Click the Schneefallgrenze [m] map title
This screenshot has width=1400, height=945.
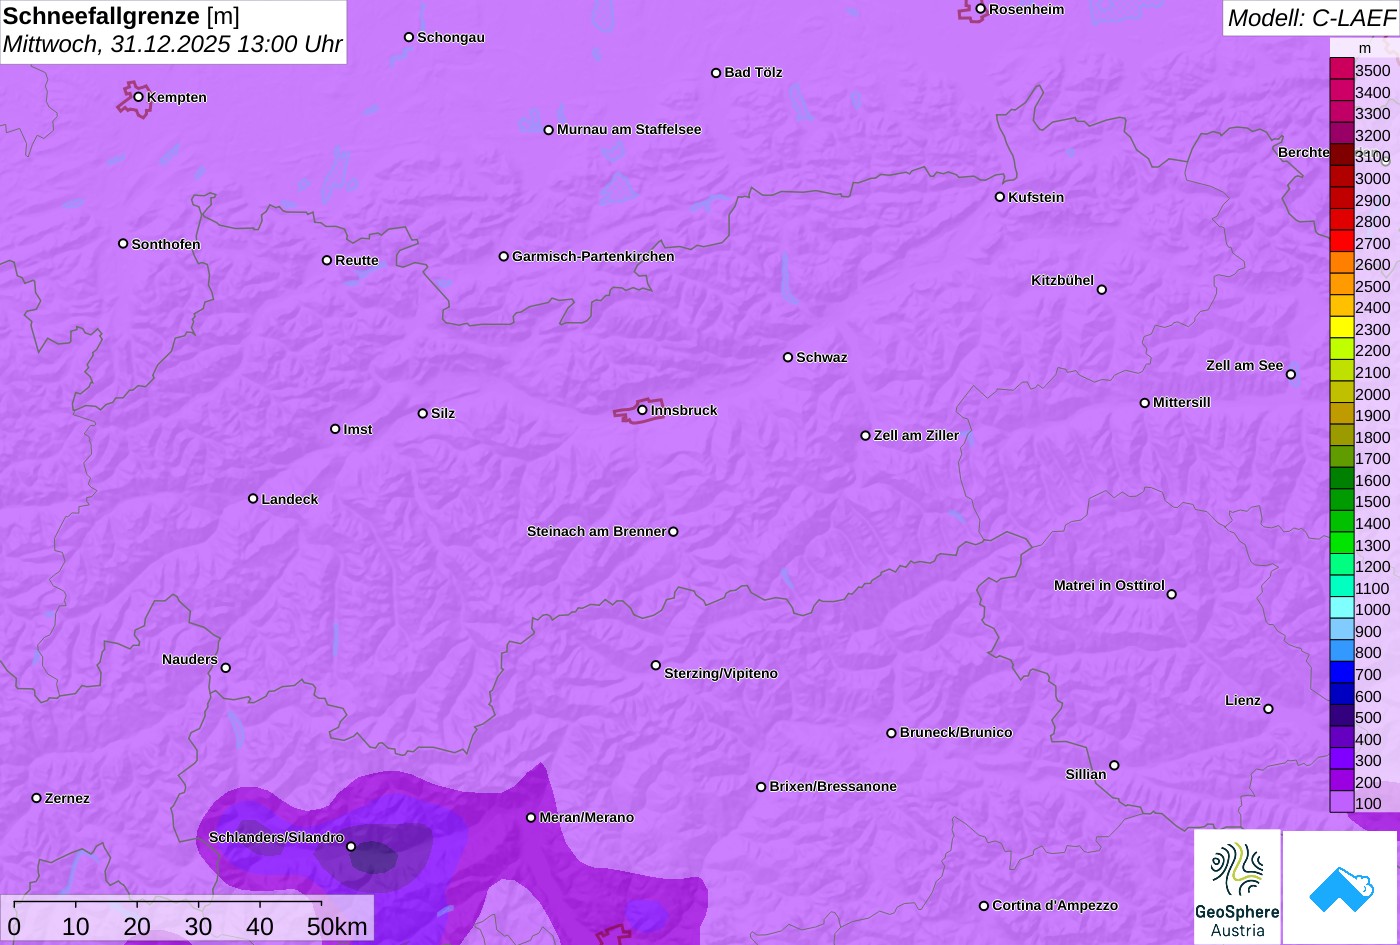tap(121, 16)
